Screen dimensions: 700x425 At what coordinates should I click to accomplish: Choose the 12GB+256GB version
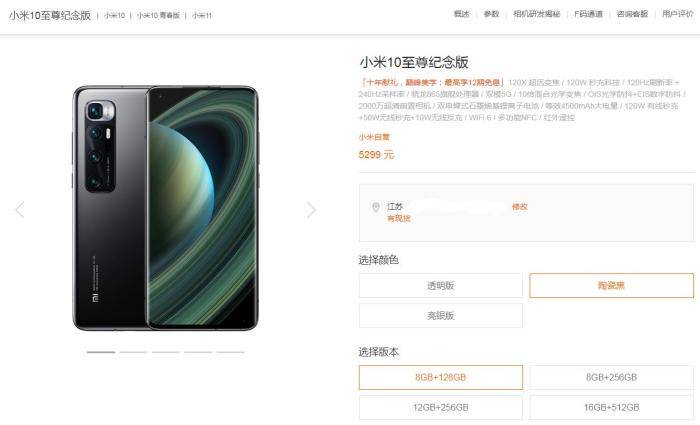[441, 408]
